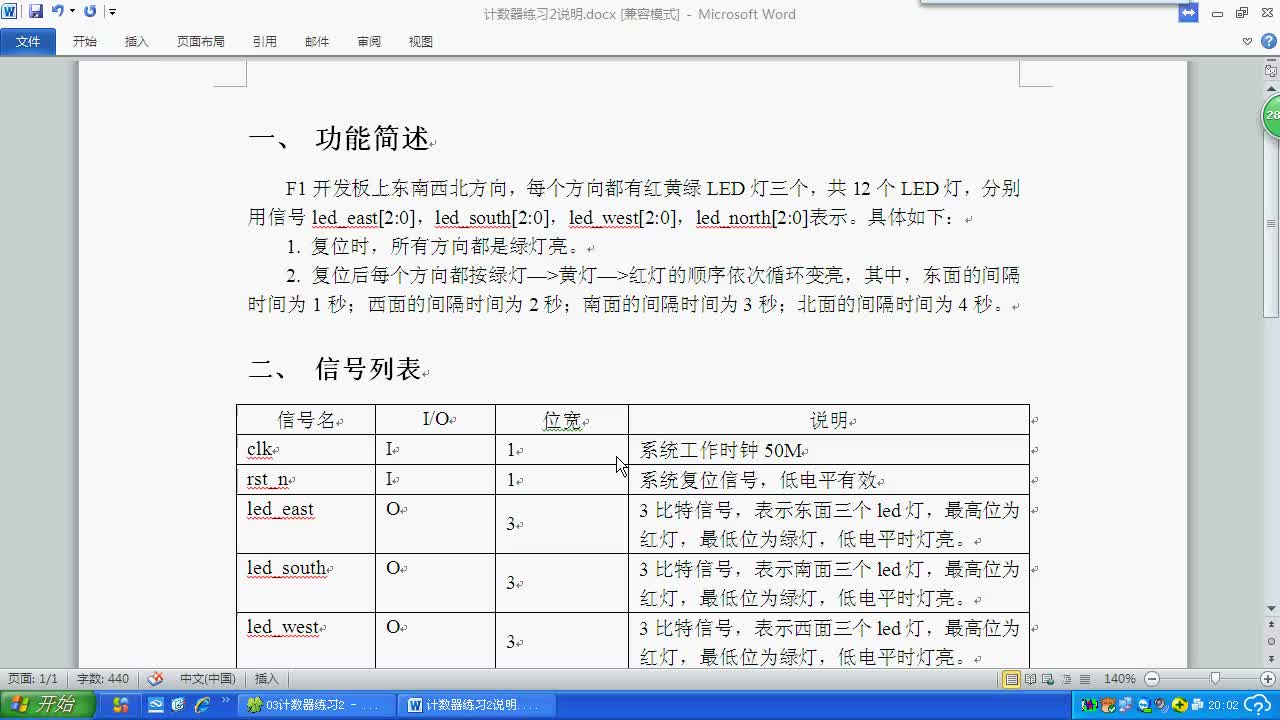
Task: Switch to Draft view
Action: 1085,679
